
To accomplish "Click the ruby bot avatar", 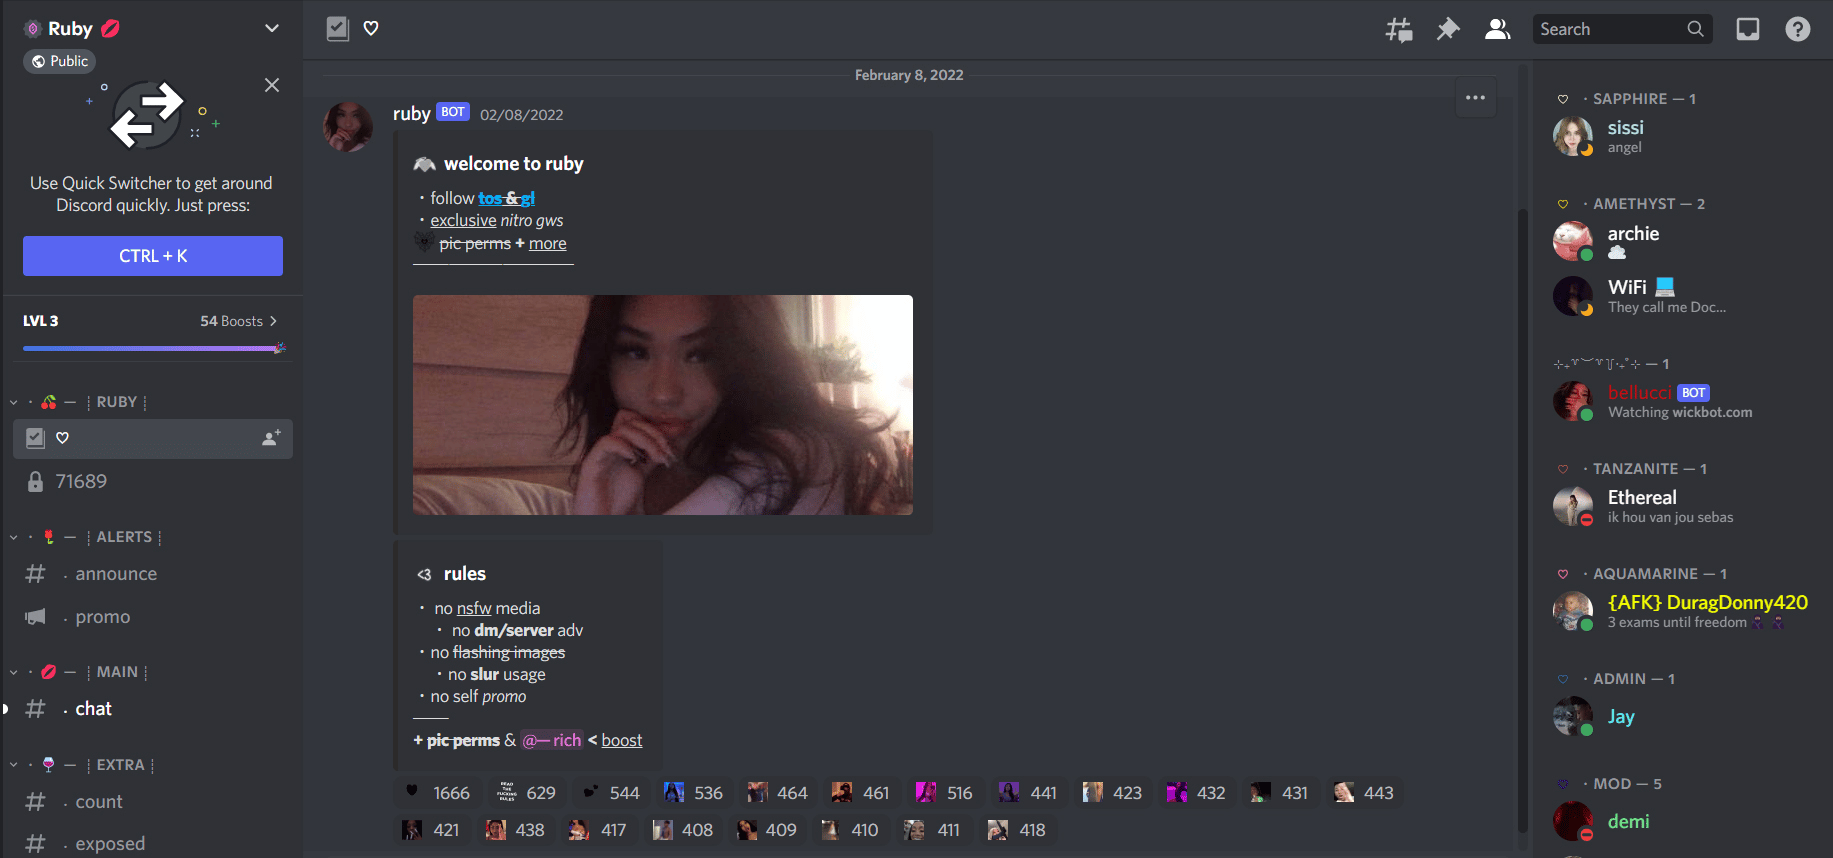I will 348,126.
